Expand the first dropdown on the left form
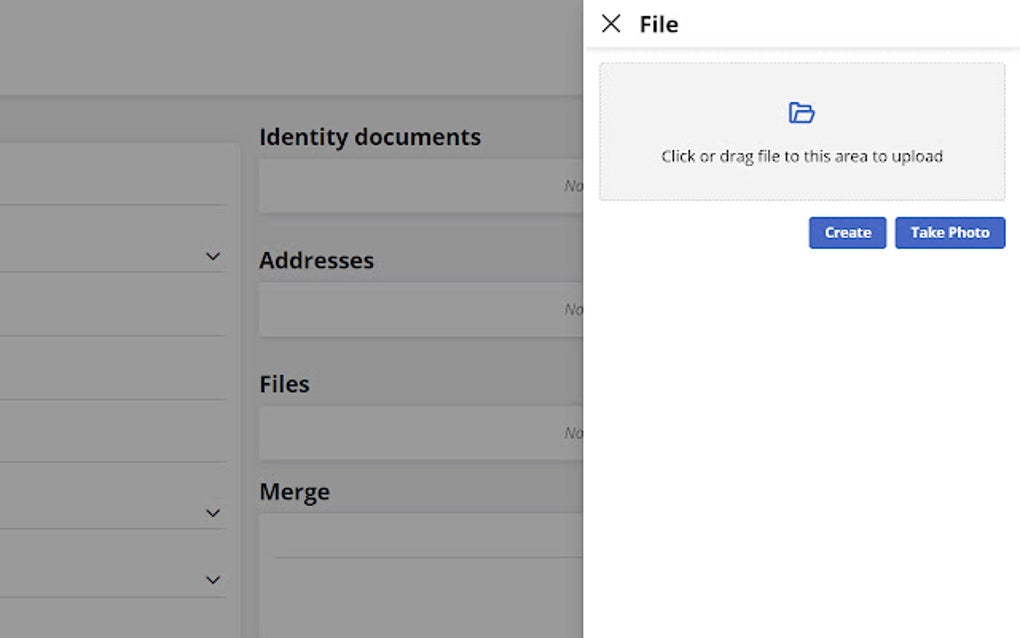 pyautogui.click(x=212, y=256)
